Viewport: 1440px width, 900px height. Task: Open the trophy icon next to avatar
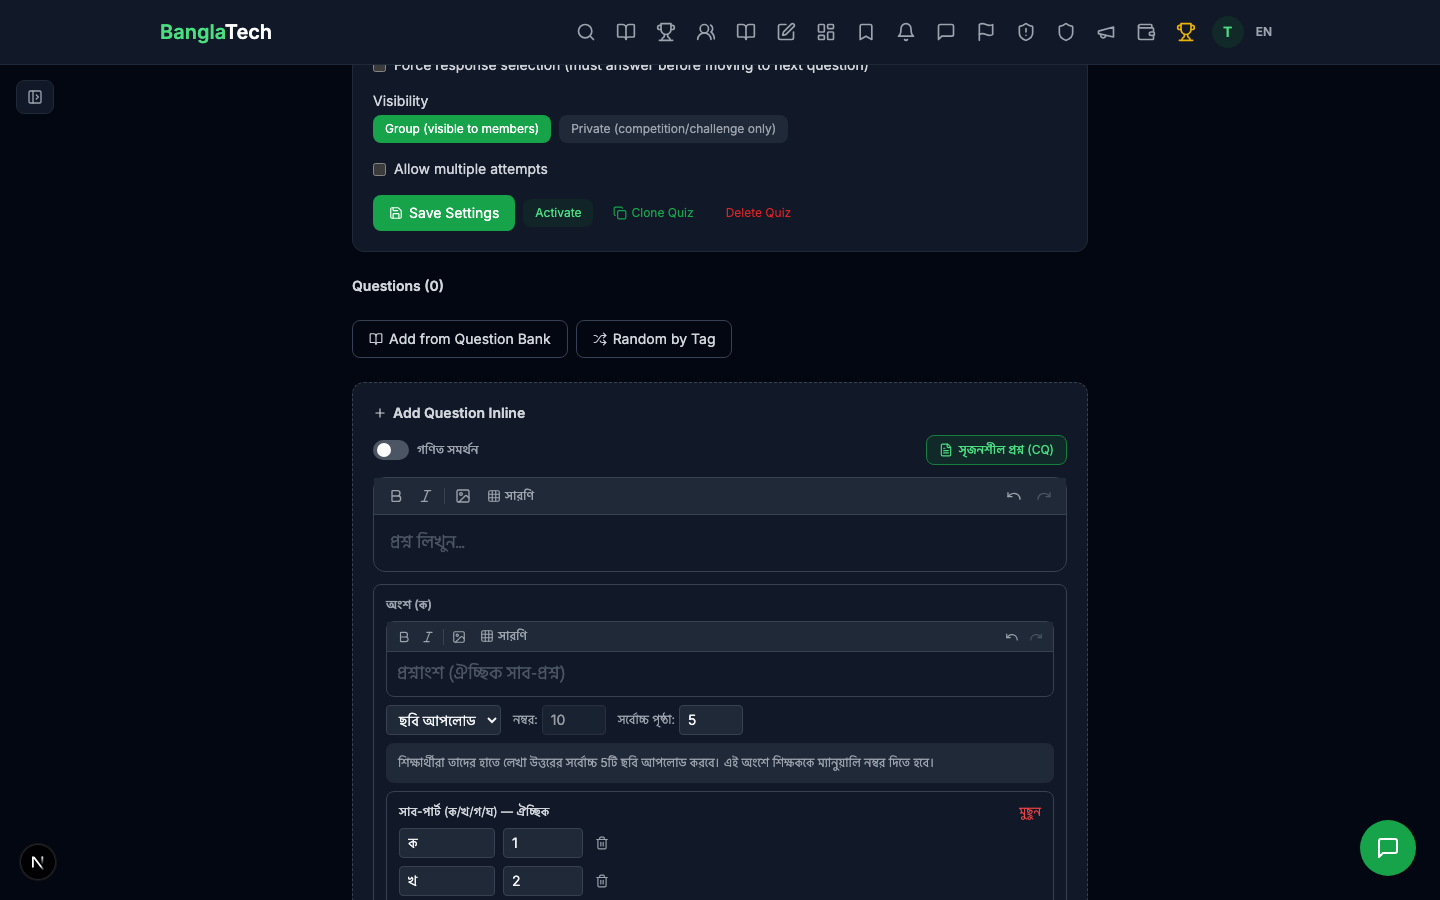click(1186, 32)
